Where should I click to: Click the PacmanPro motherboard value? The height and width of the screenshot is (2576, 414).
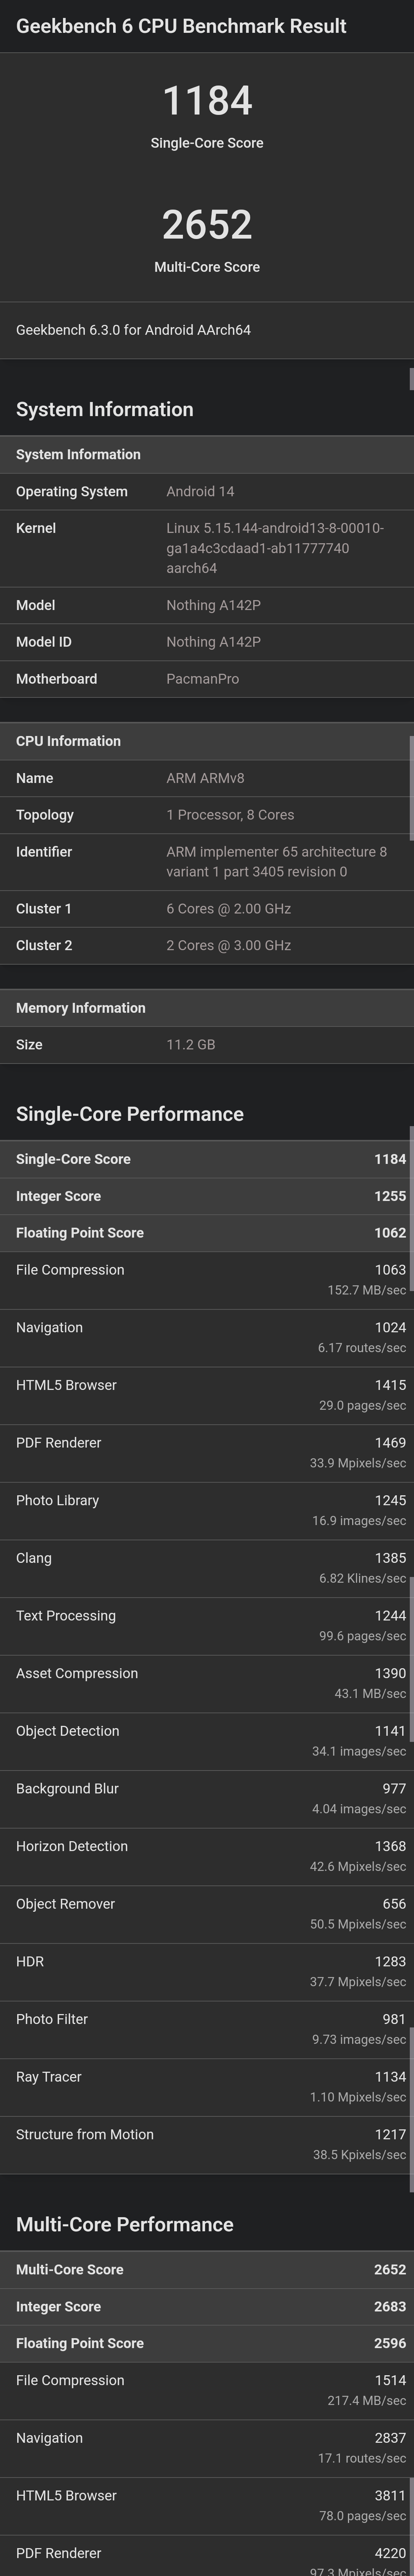coord(202,679)
